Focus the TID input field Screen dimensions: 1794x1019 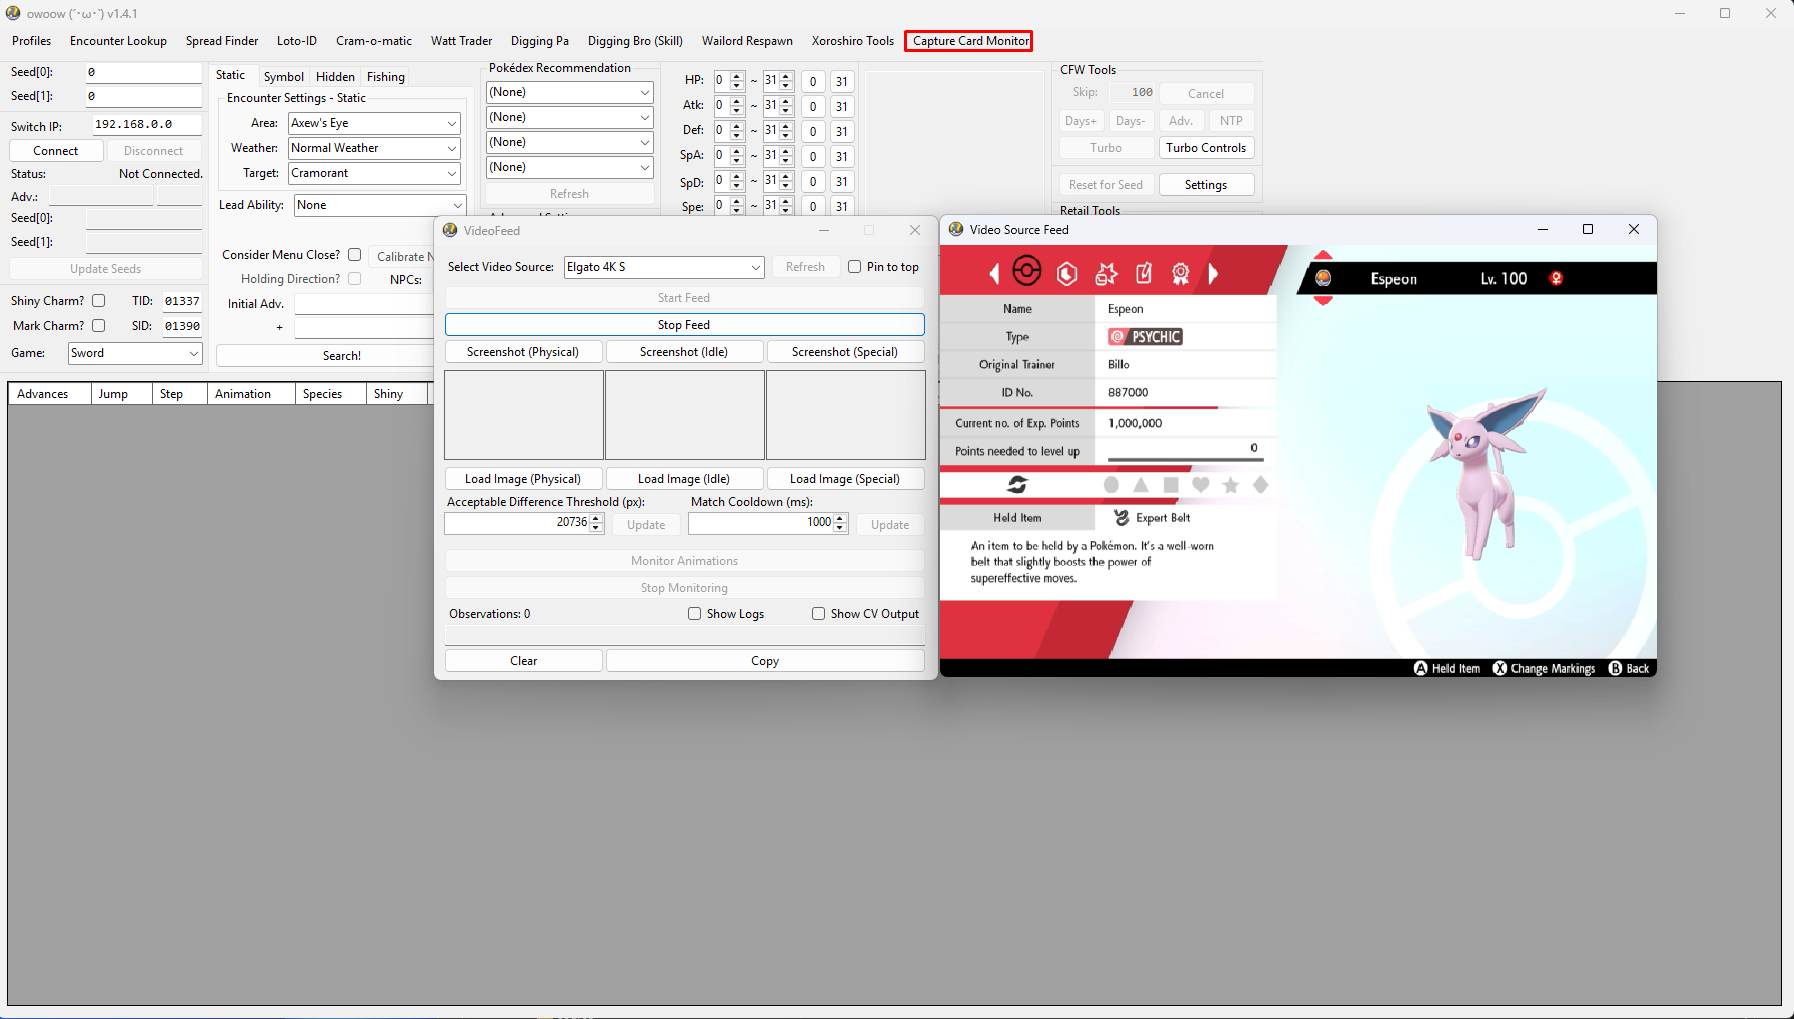(x=182, y=301)
